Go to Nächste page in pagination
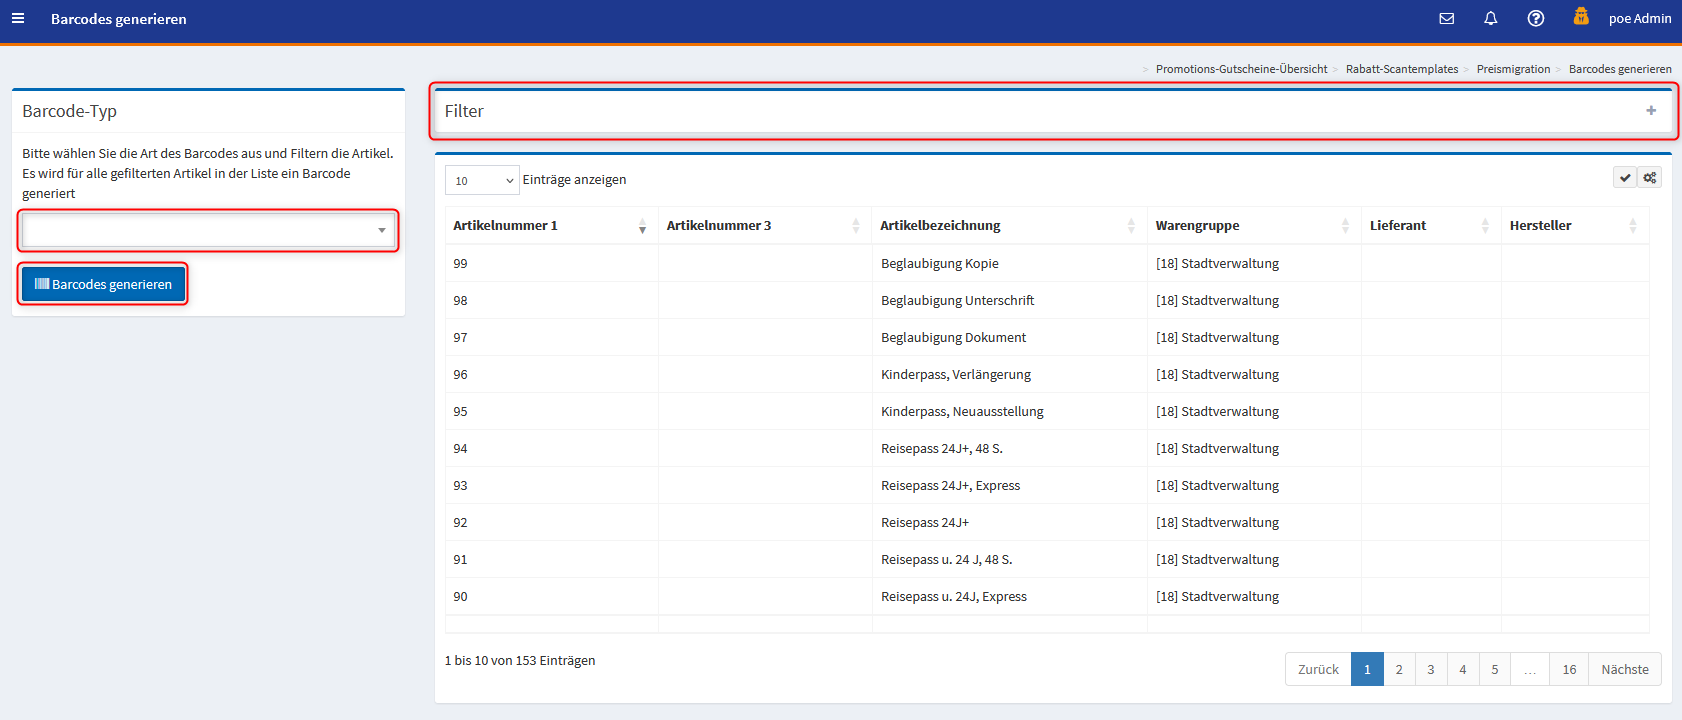This screenshot has width=1682, height=720. (x=1624, y=669)
